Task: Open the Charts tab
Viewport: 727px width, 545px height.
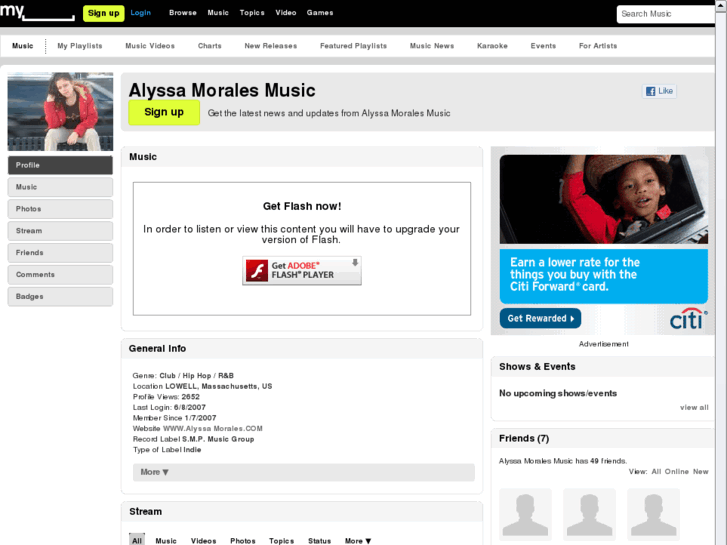Action: point(210,46)
